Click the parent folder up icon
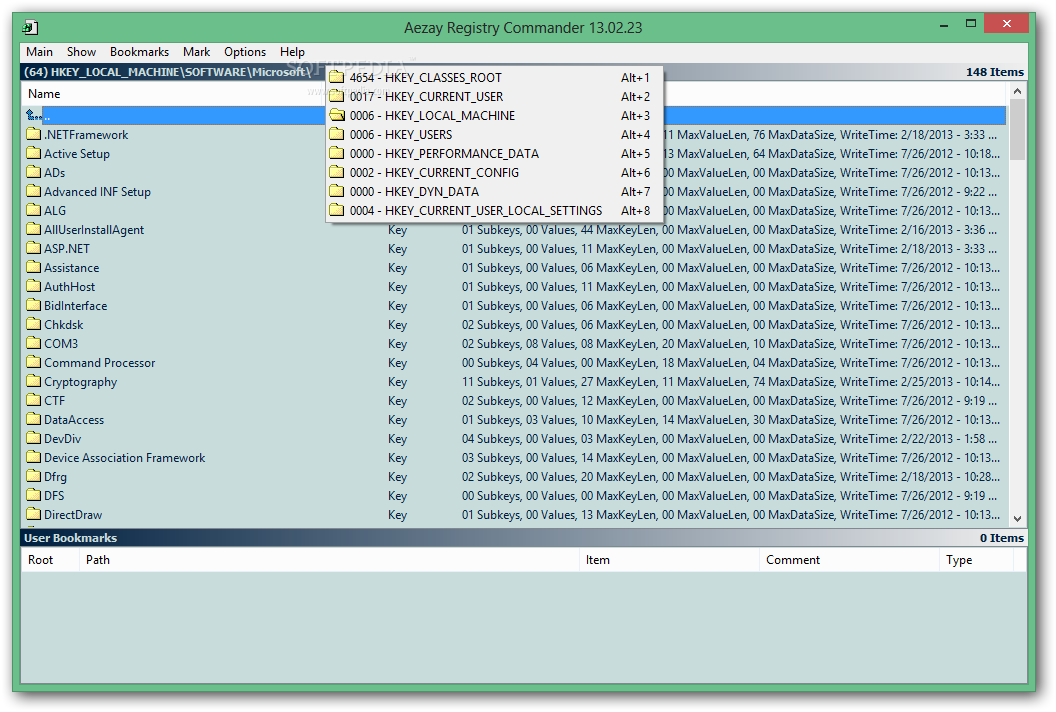 (x=33, y=115)
